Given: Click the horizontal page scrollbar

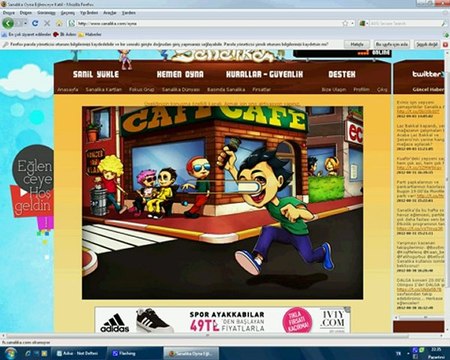Looking at the screenshot, I should (x=207, y=336).
